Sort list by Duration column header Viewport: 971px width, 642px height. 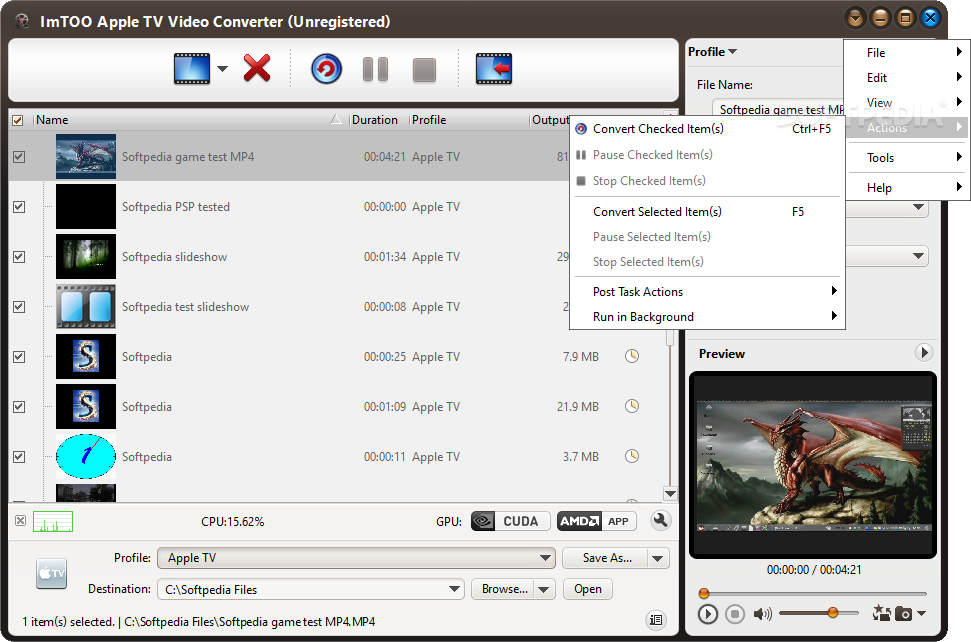(377, 120)
